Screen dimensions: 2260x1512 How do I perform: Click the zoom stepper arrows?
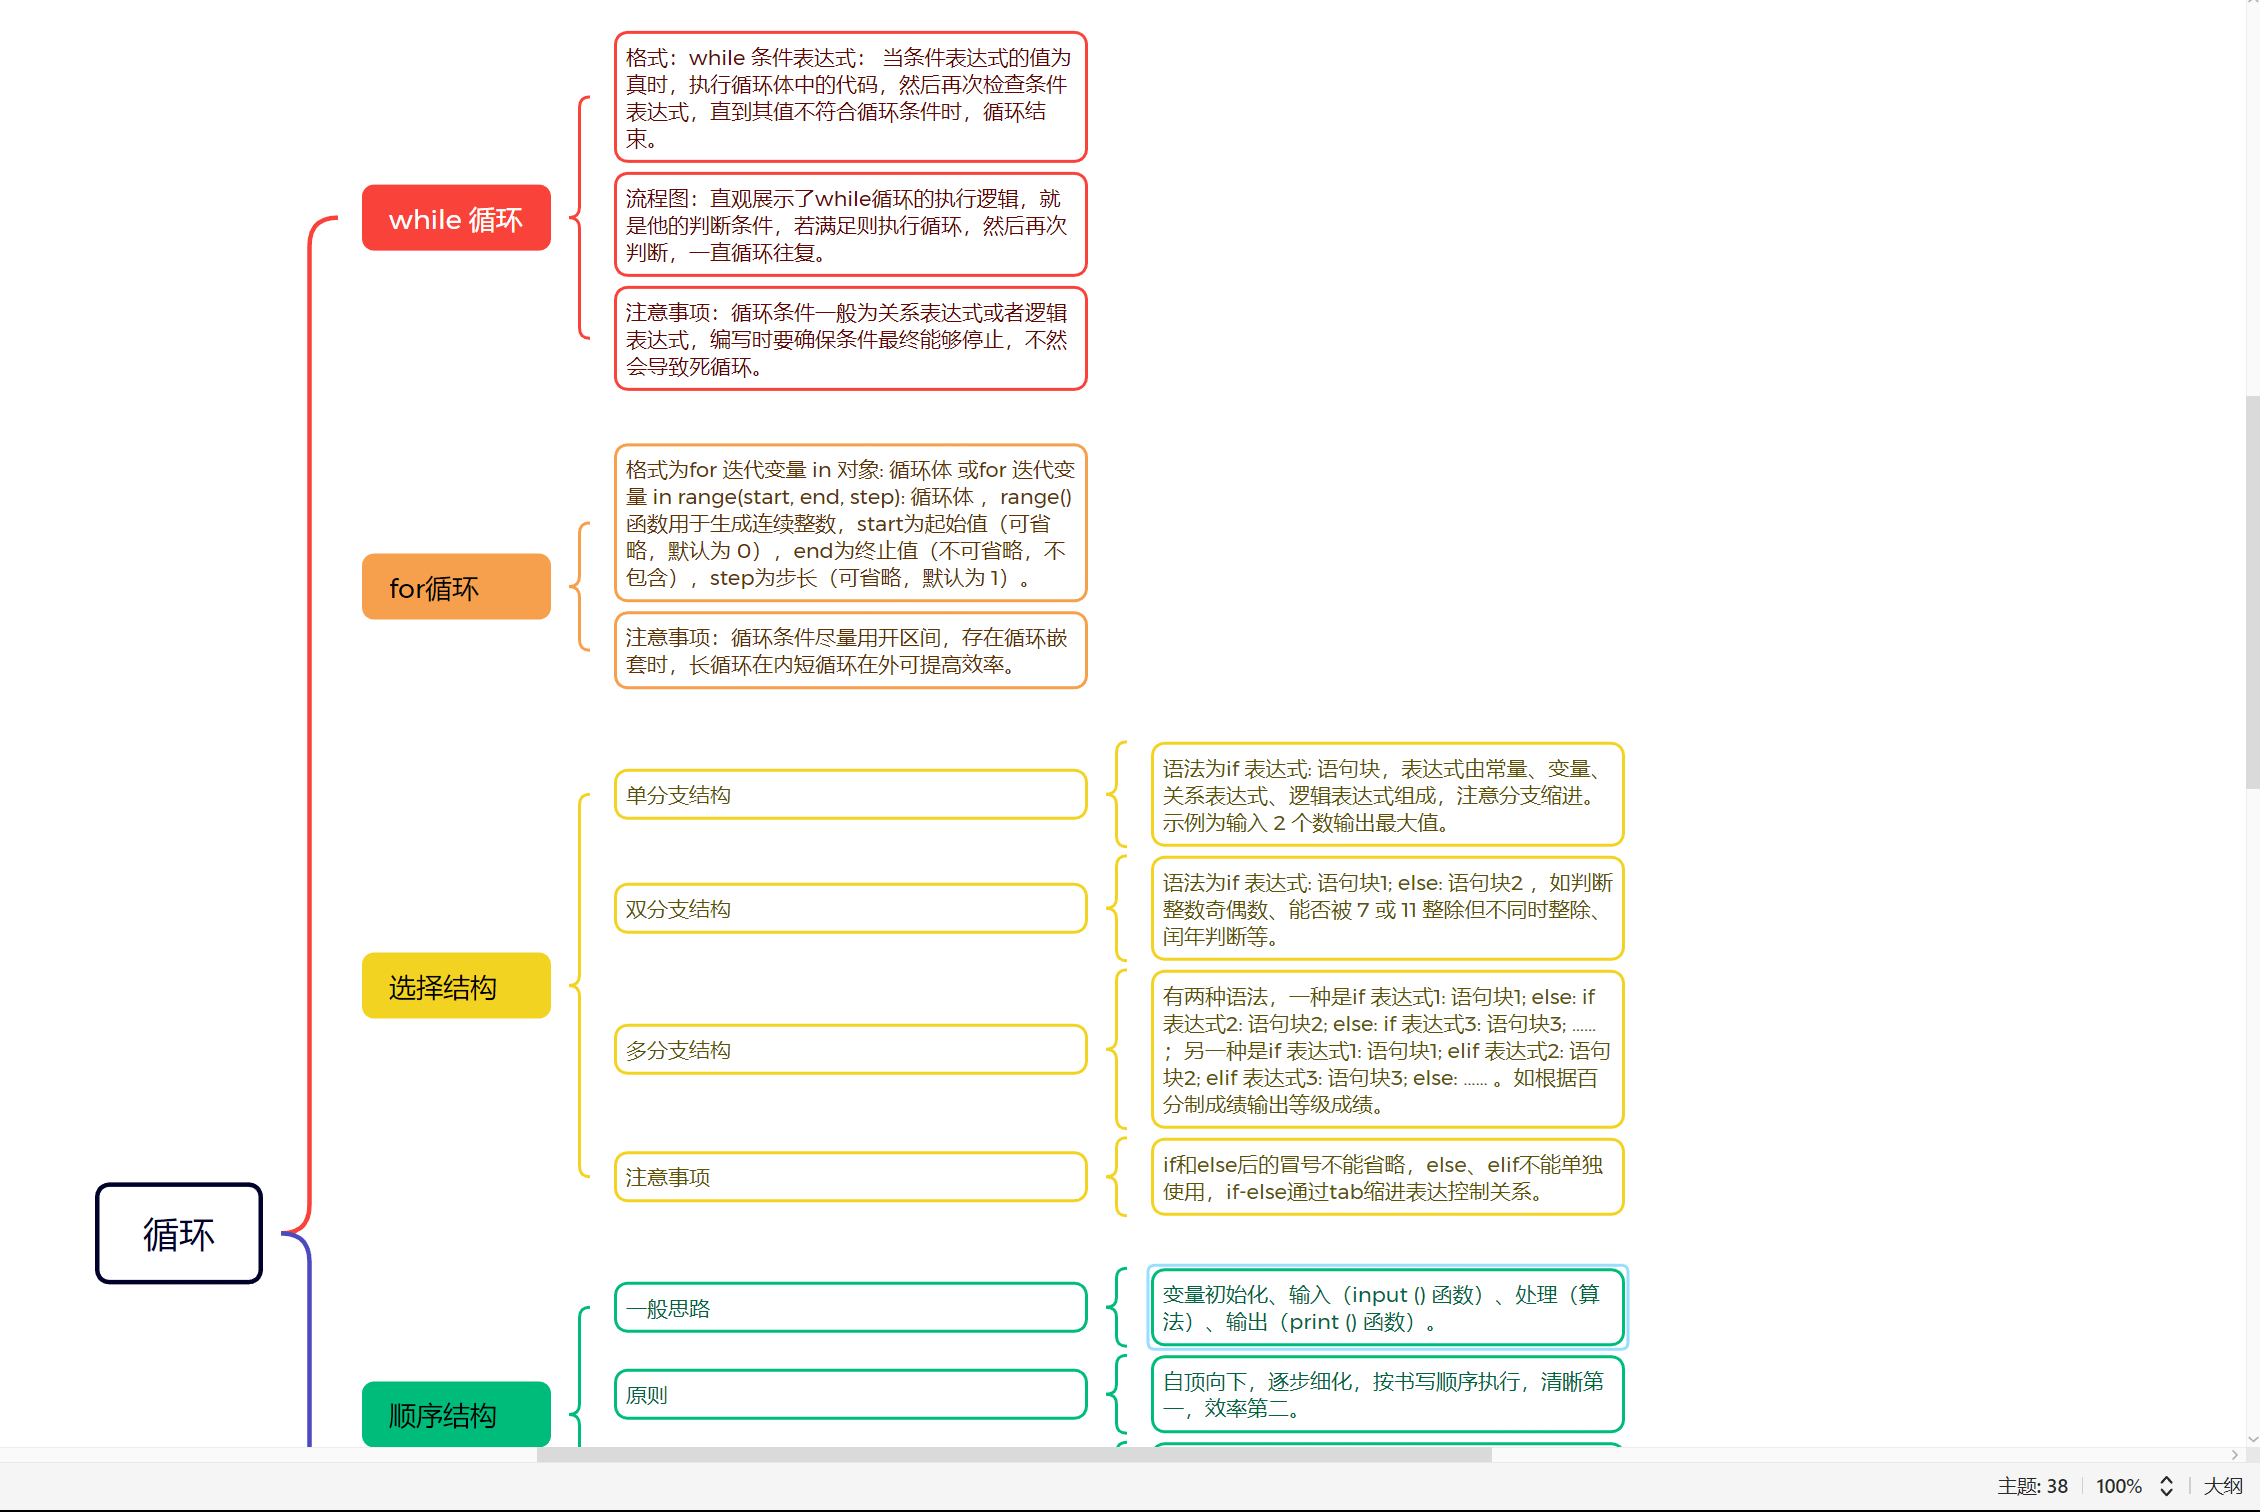pyautogui.click(x=2166, y=1486)
